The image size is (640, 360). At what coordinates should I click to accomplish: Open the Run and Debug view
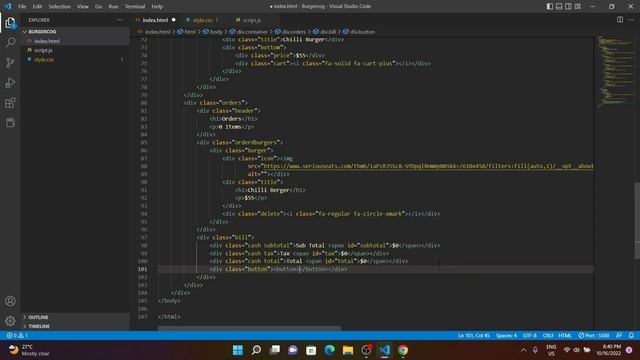pos(10,82)
